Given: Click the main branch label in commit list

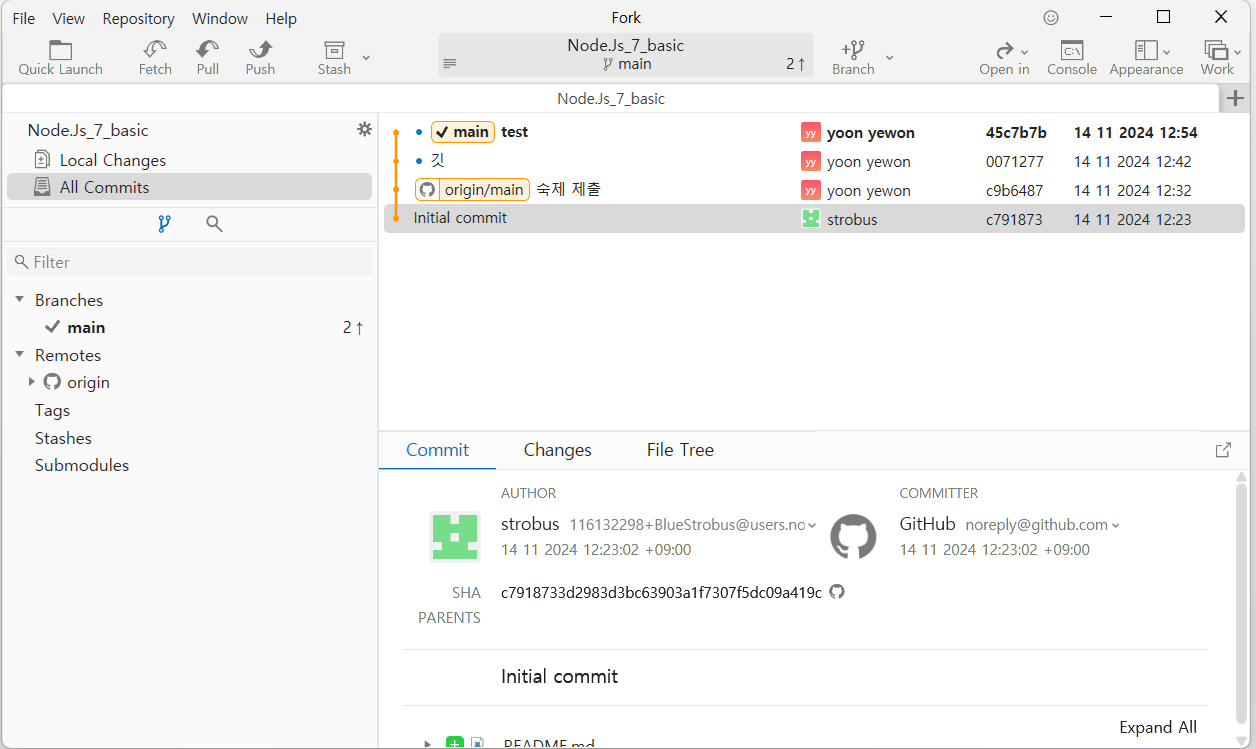Looking at the screenshot, I should [463, 132].
